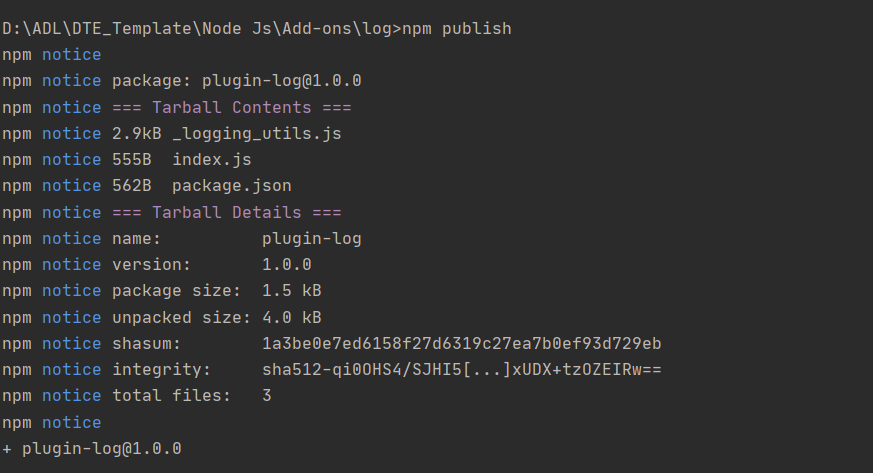The width and height of the screenshot is (873, 473).
Task: Click the final '+ plugin-log@1.0.0' line
Action: (x=92, y=449)
